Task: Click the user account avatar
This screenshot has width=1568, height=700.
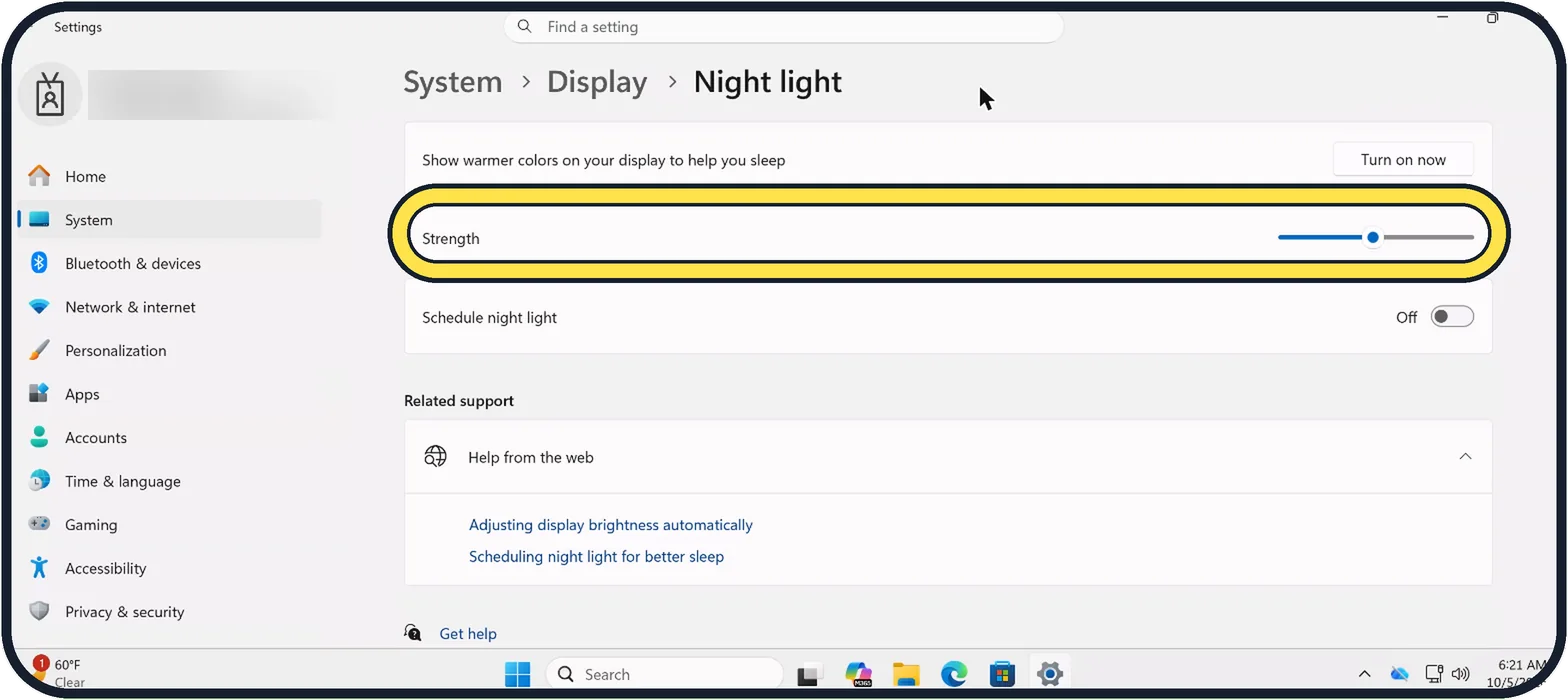Action: [x=50, y=95]
